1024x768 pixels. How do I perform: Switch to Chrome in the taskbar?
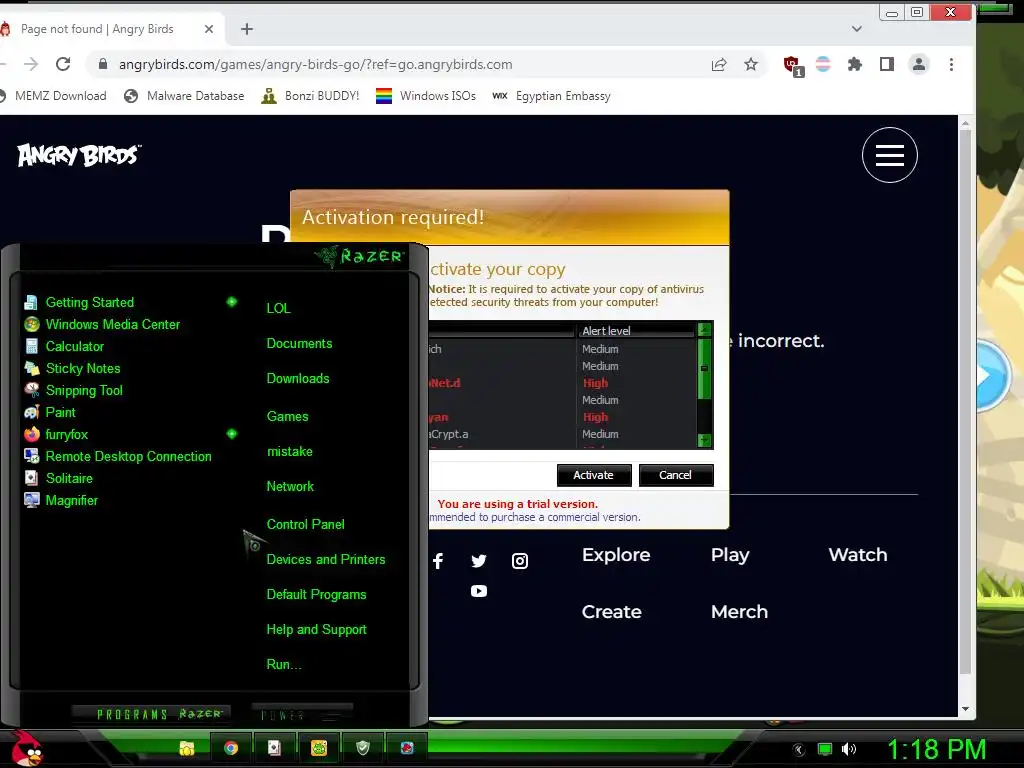coord(231,748)
